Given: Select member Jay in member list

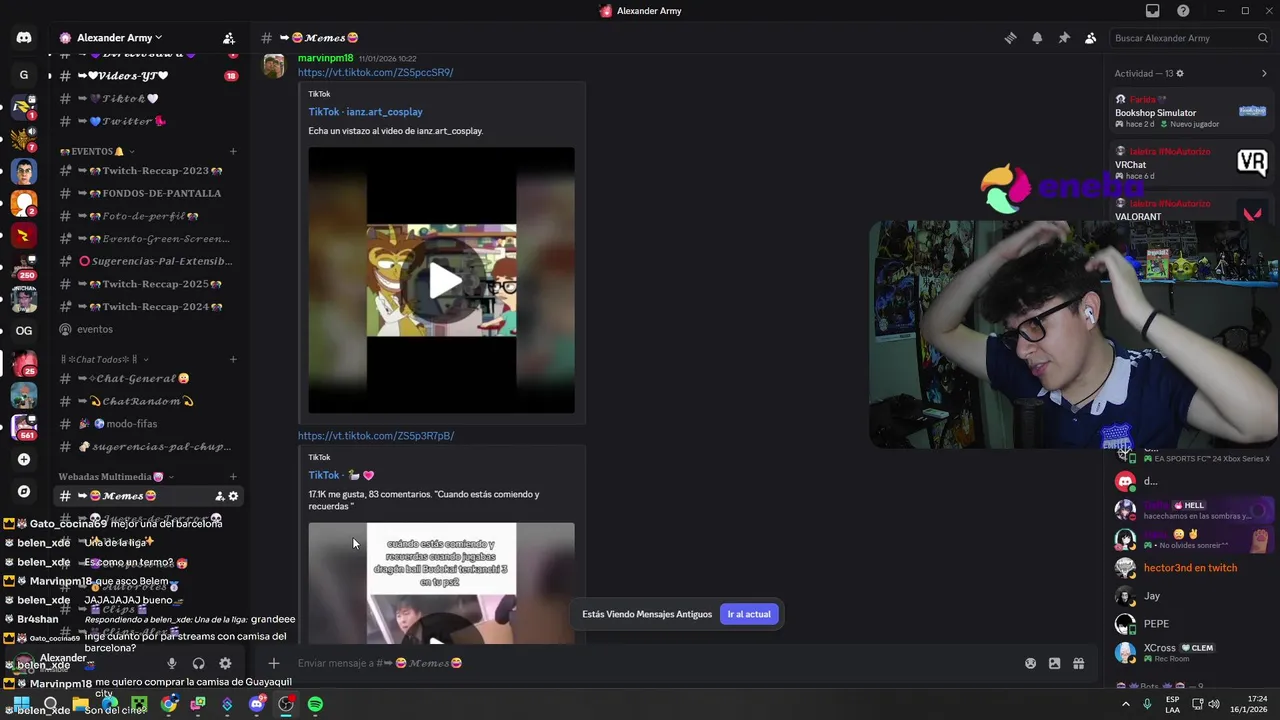Looking at the screenshot, I should (1191, 596).
